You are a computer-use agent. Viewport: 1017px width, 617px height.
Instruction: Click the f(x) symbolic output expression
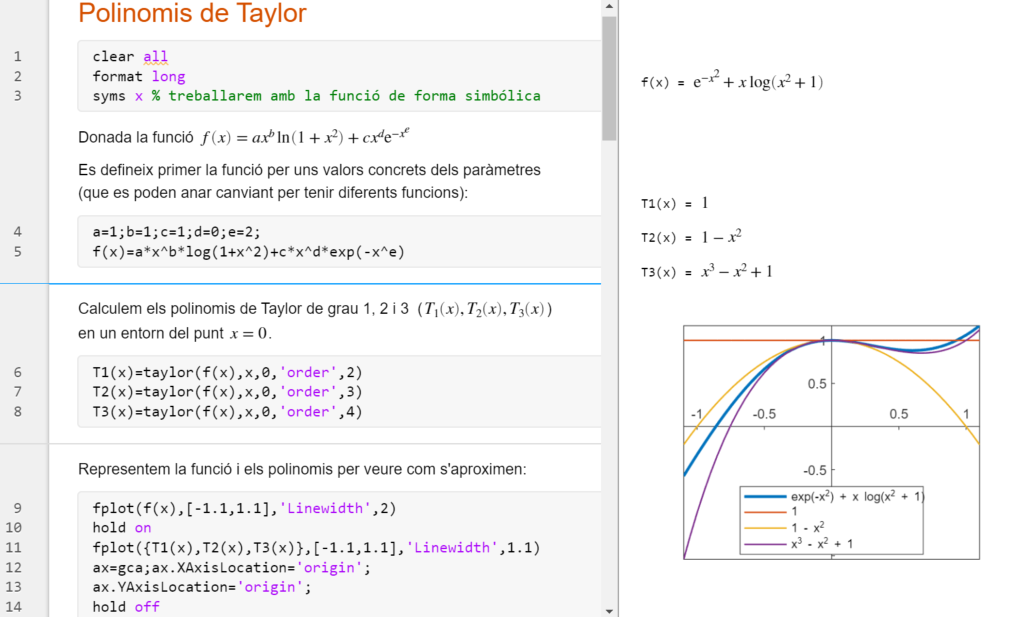click(x=731, y=82)
